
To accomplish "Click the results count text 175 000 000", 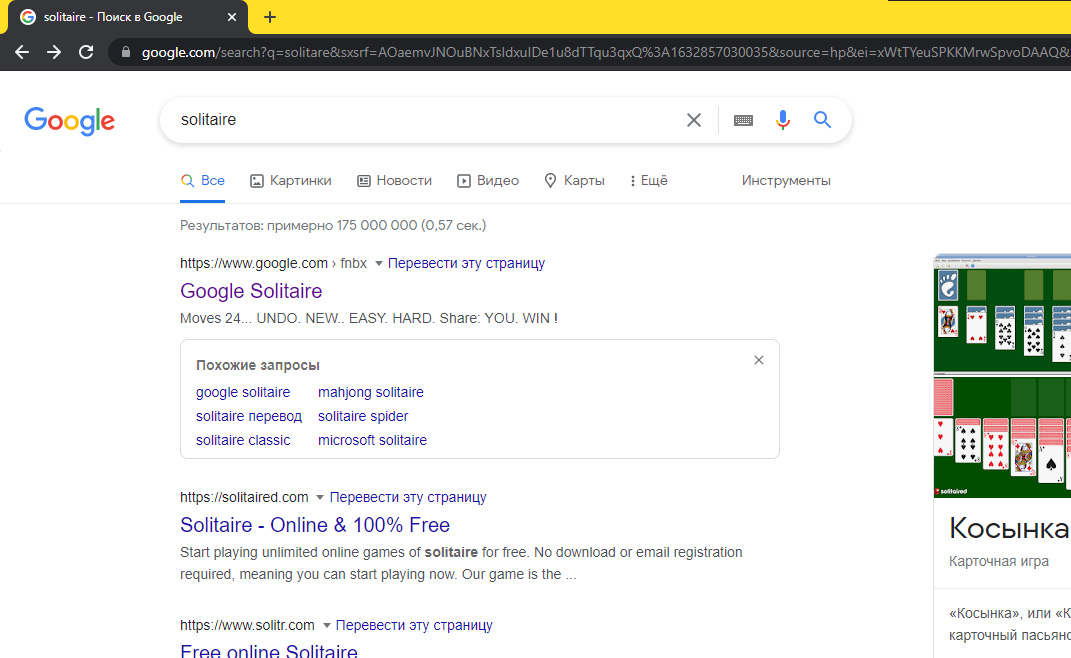I will 376,225.
